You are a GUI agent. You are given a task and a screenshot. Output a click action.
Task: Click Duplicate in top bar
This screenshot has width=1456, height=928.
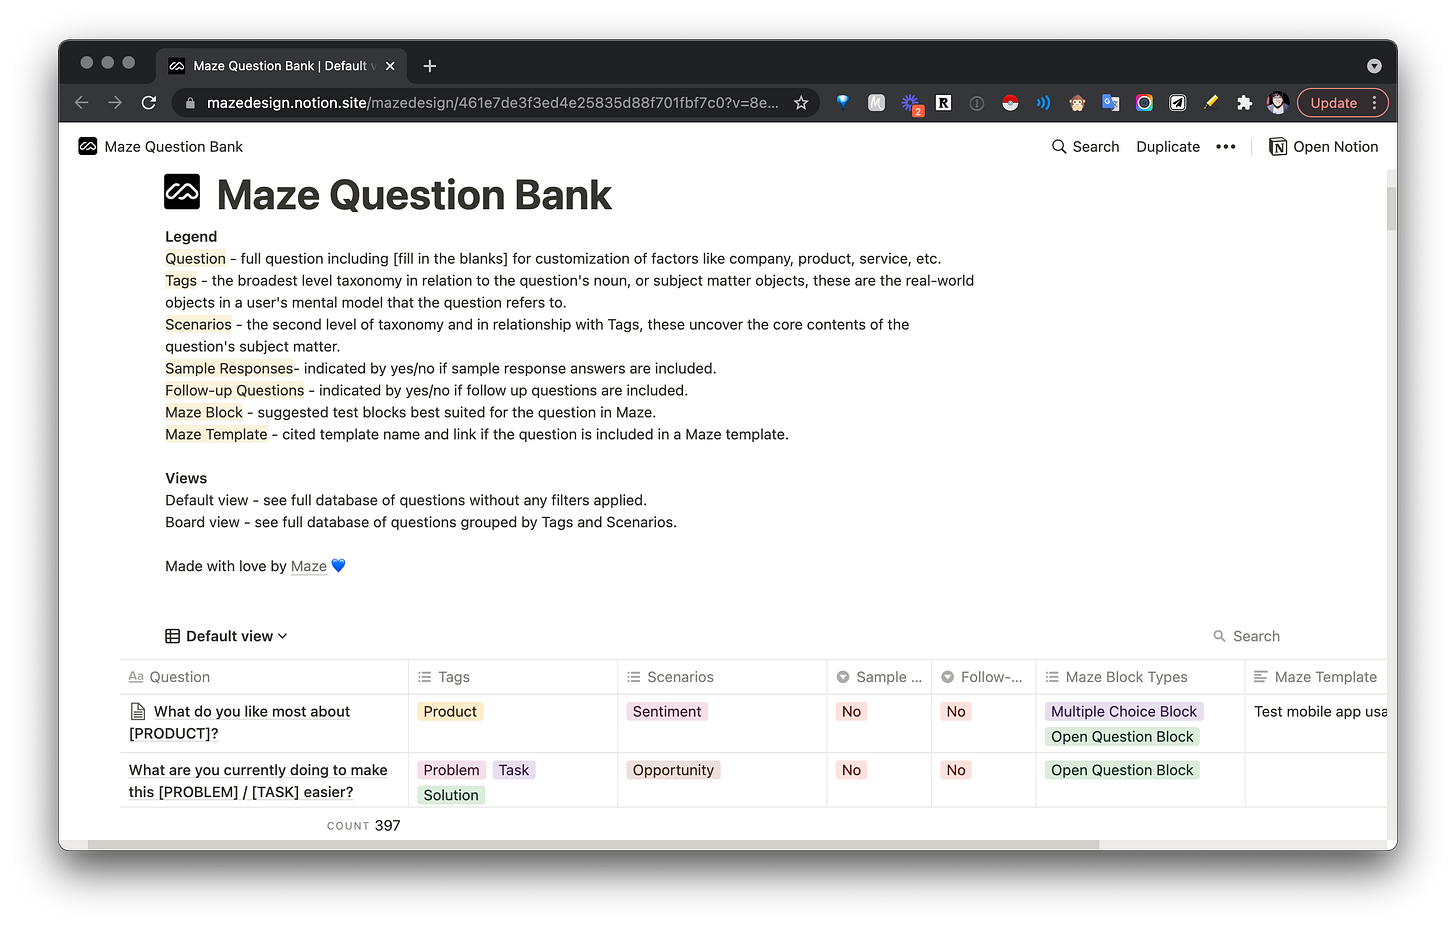click(1168, 147)
